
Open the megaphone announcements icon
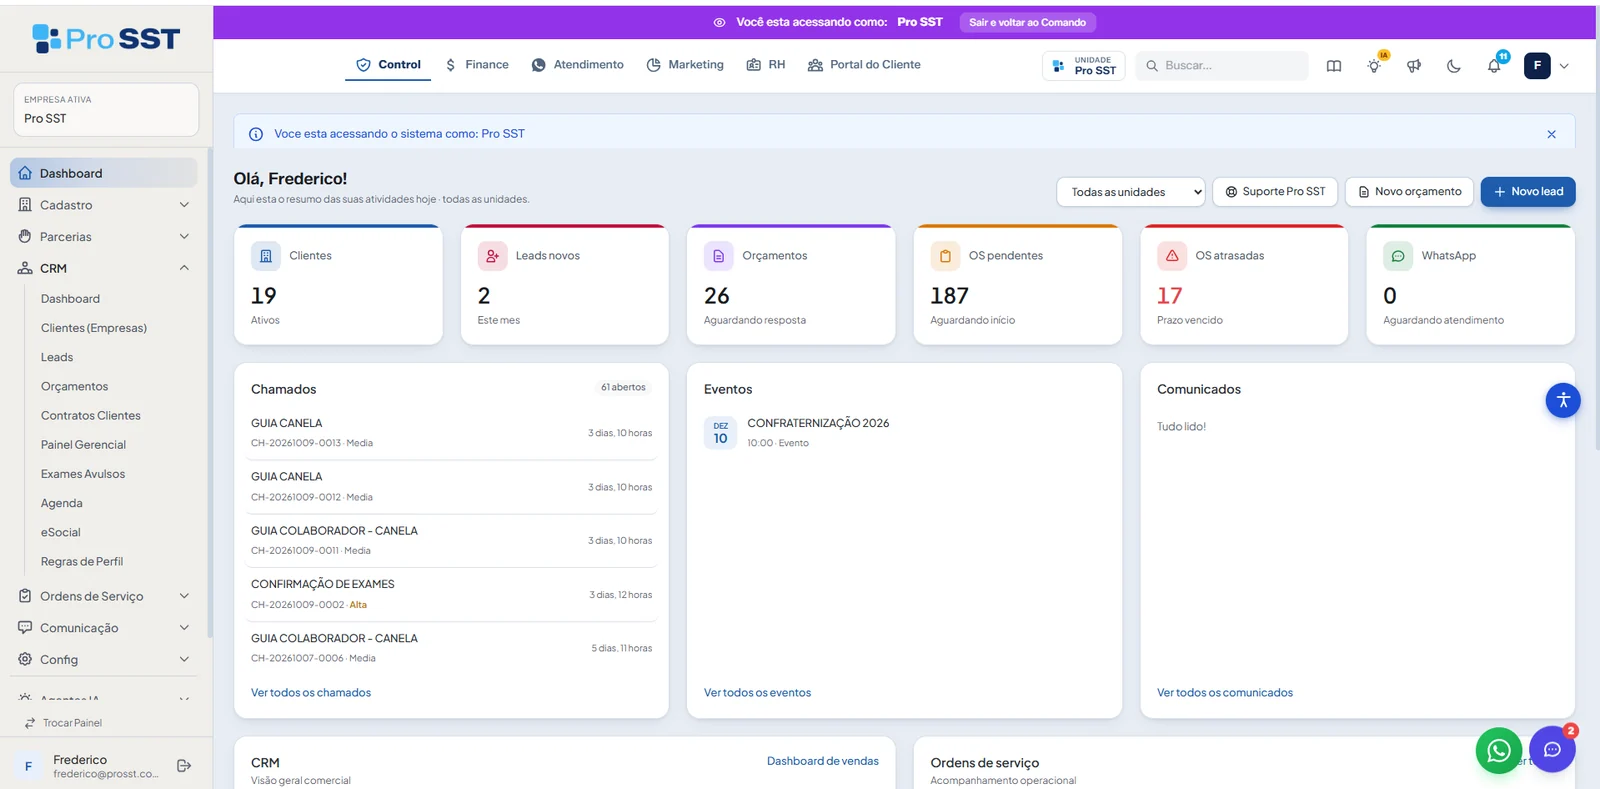click(1414, 66)
